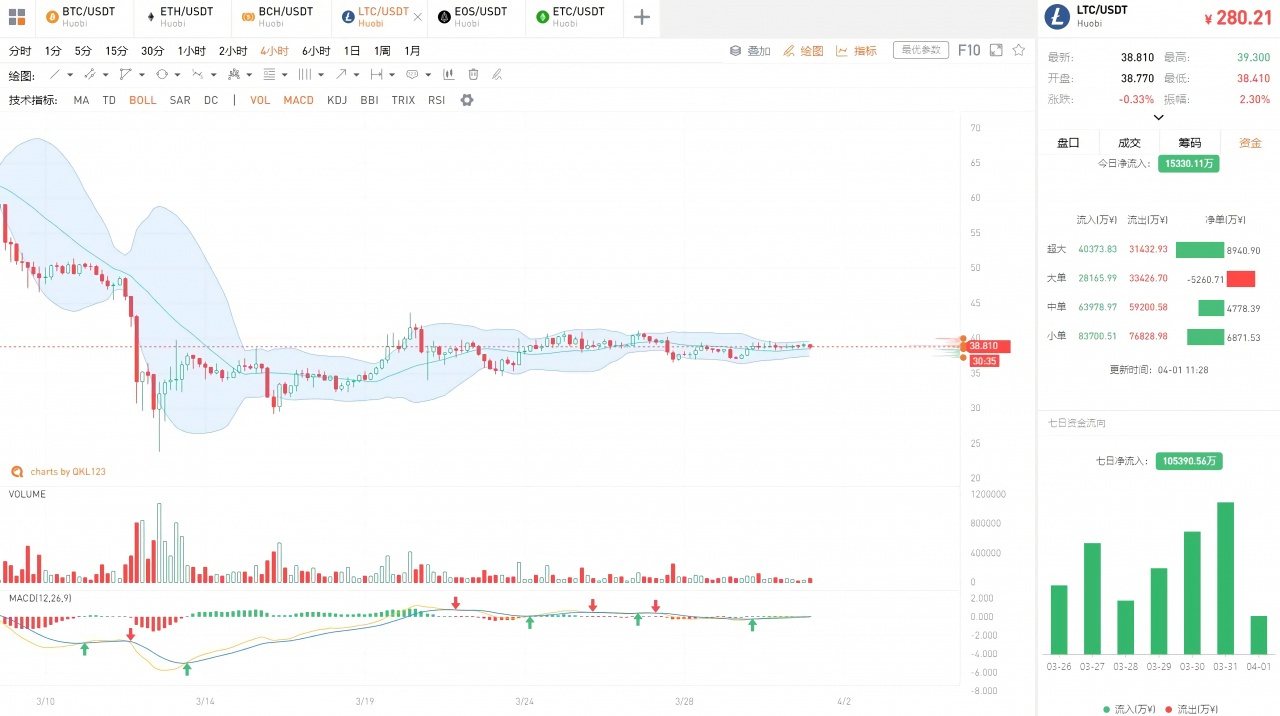Enable the BBI sub-indicator
1280x716 pixels.
click(369, 100)
